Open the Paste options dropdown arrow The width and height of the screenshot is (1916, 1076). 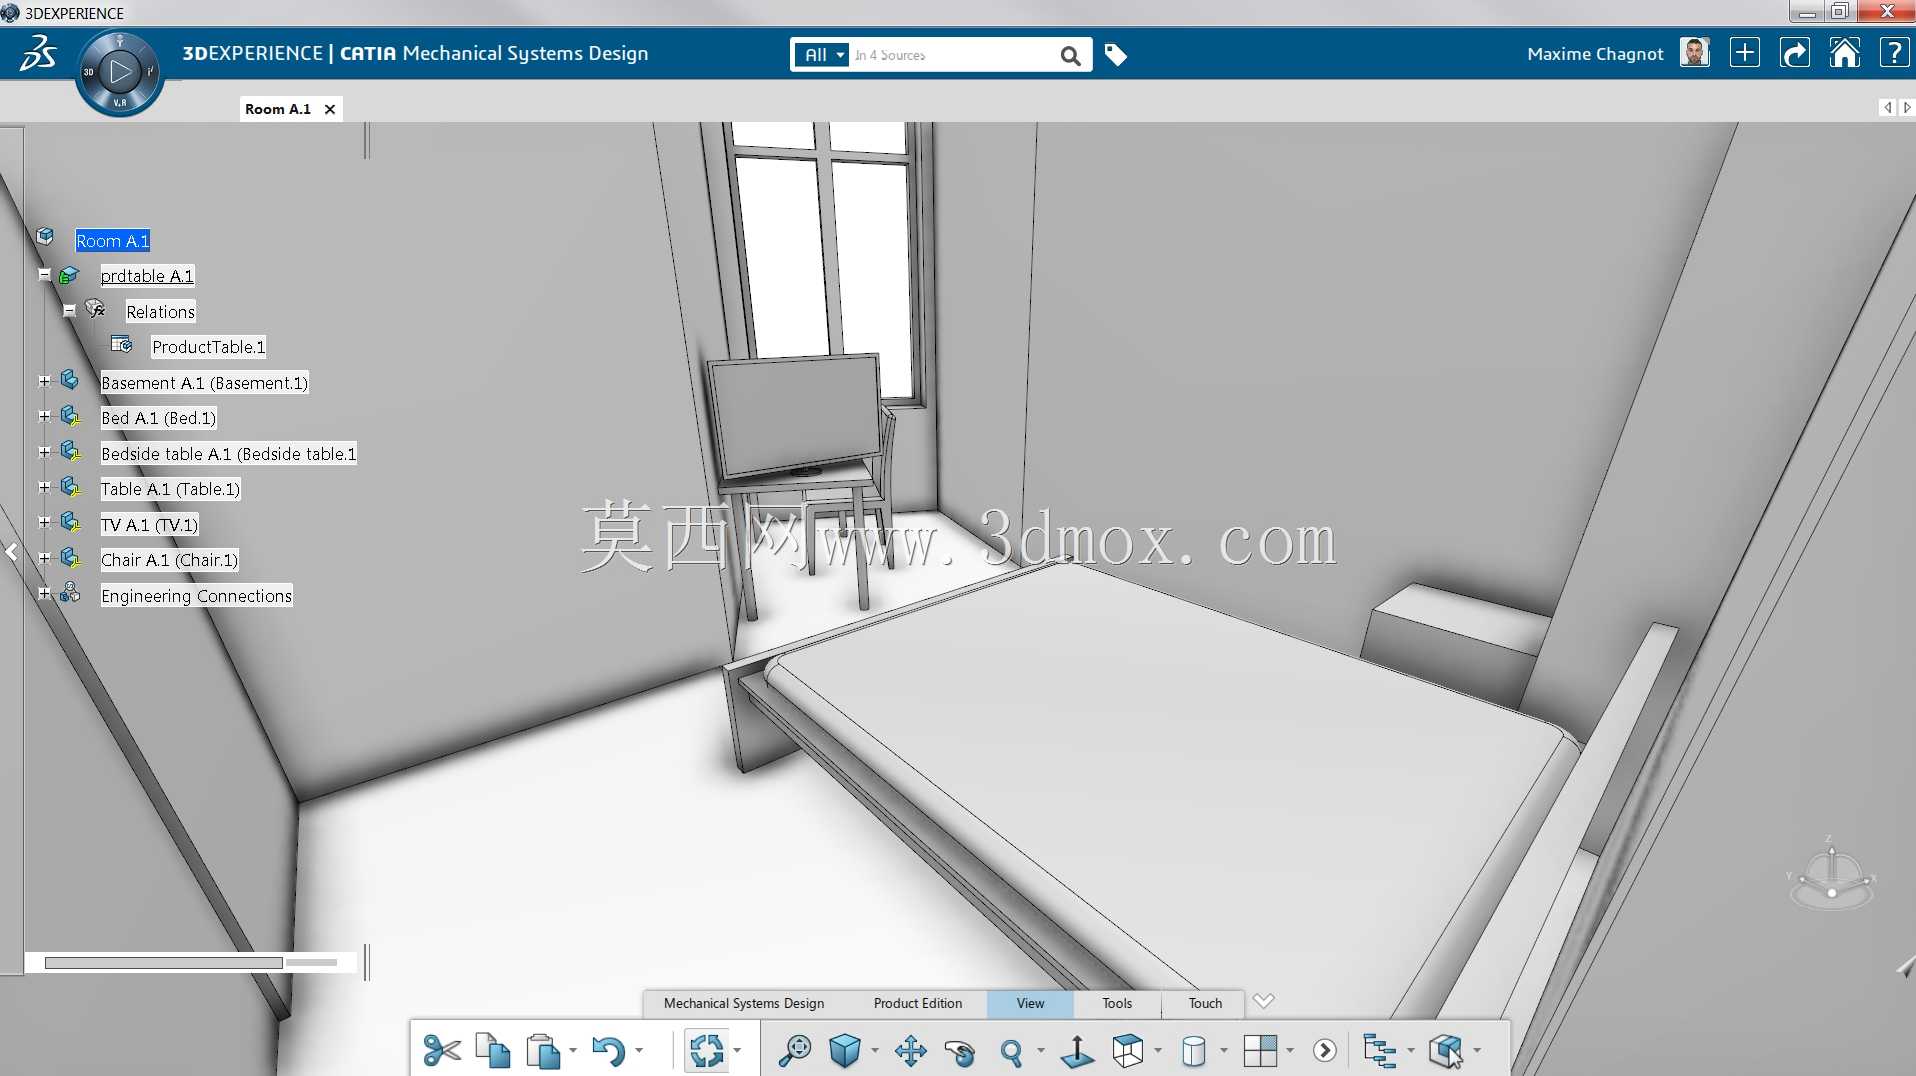(573, 1051)
